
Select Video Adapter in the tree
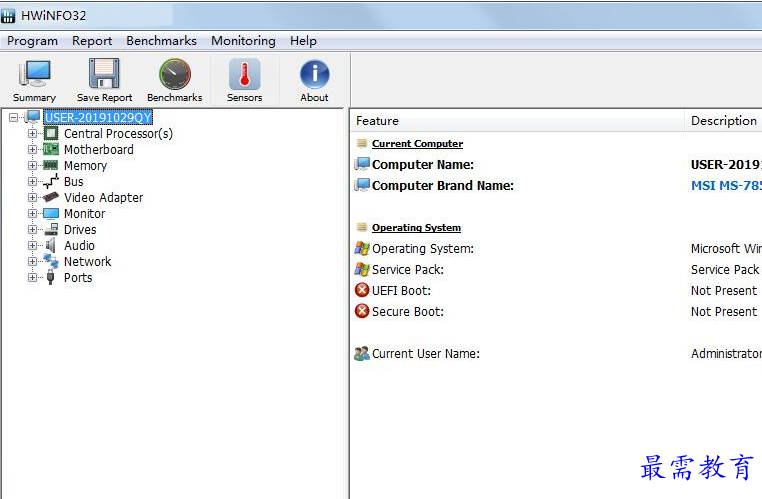pyautogui.click(x=104, y=198)
